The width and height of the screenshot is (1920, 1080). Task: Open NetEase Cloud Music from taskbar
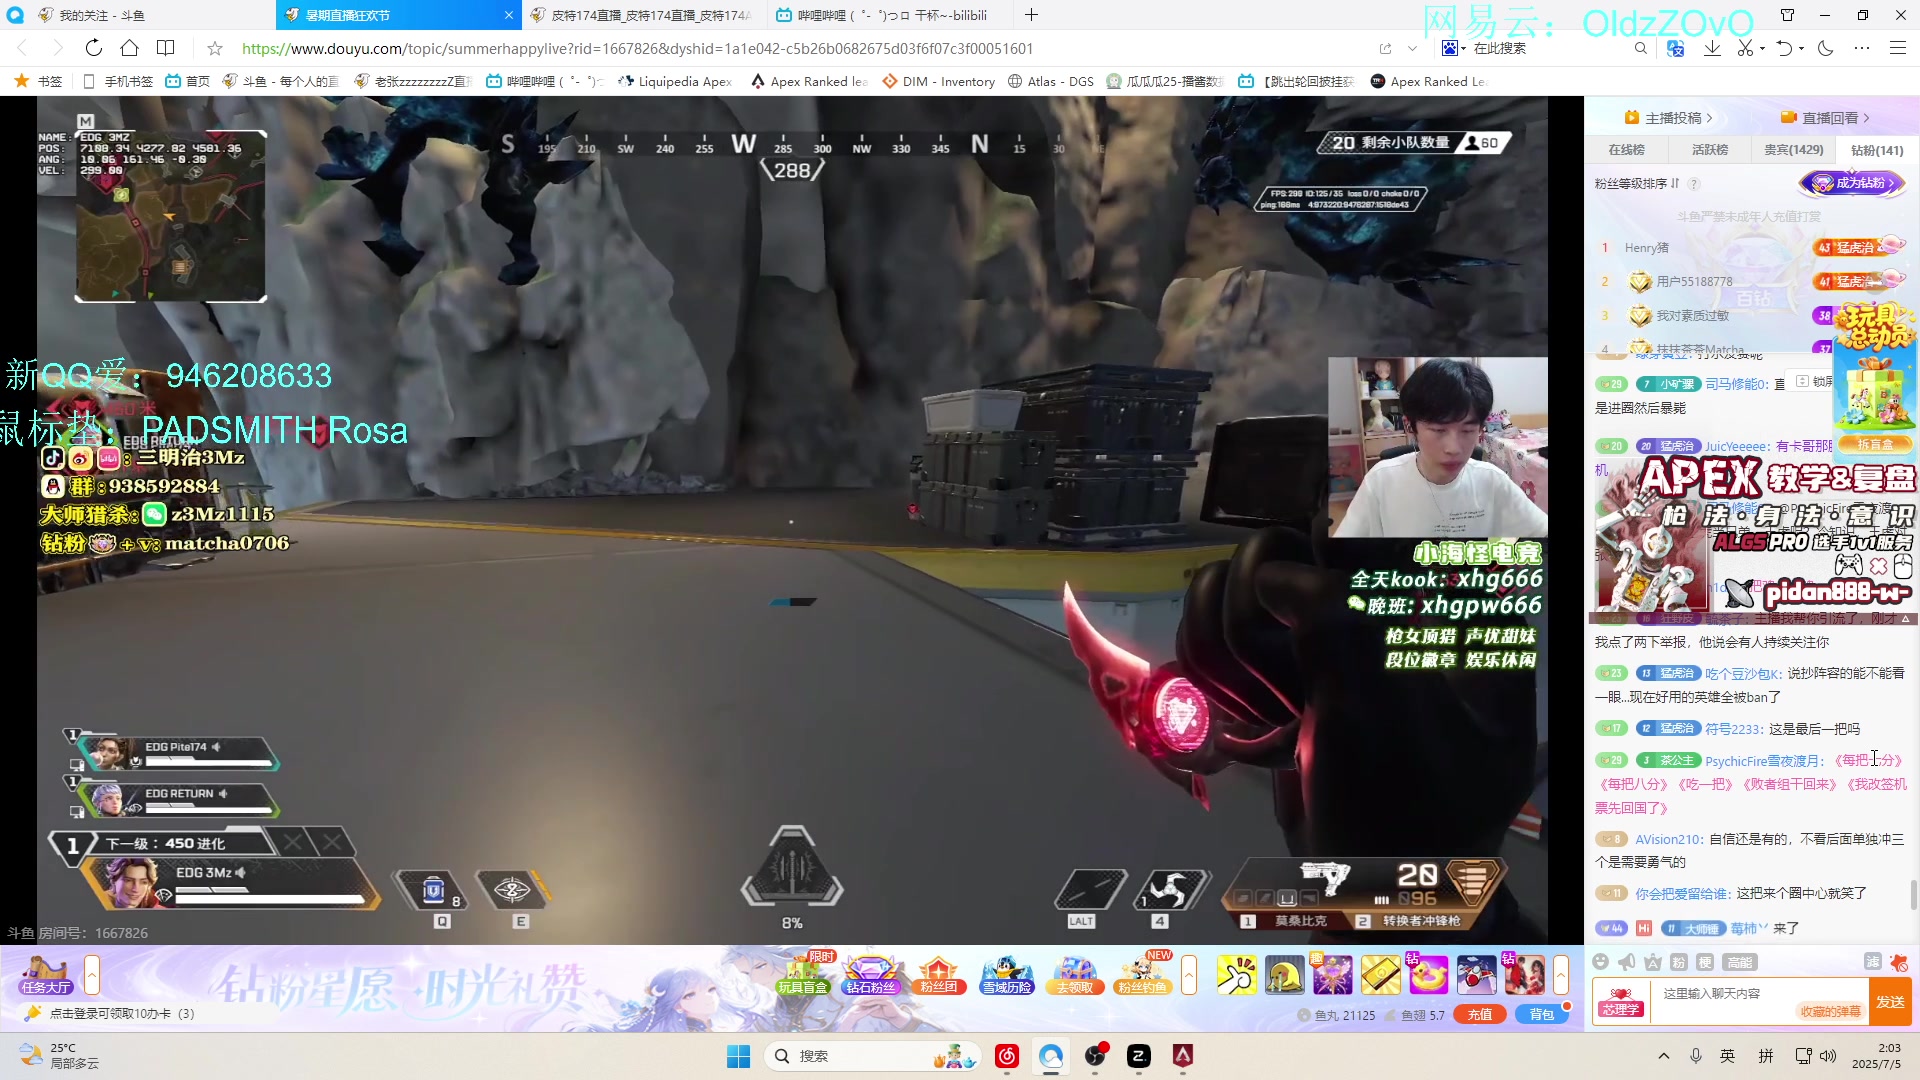pyautogui.click(x=1007, y=1056)
